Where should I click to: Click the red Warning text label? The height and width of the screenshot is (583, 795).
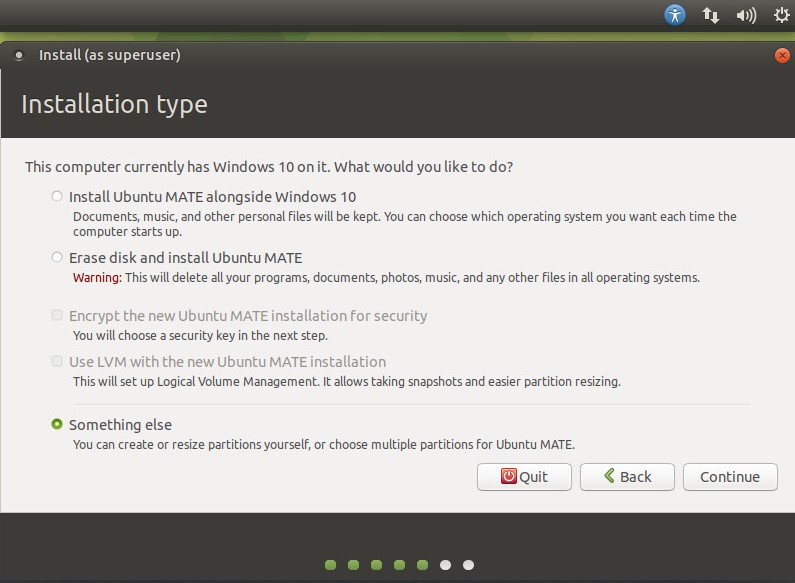(x=97, y=278)
